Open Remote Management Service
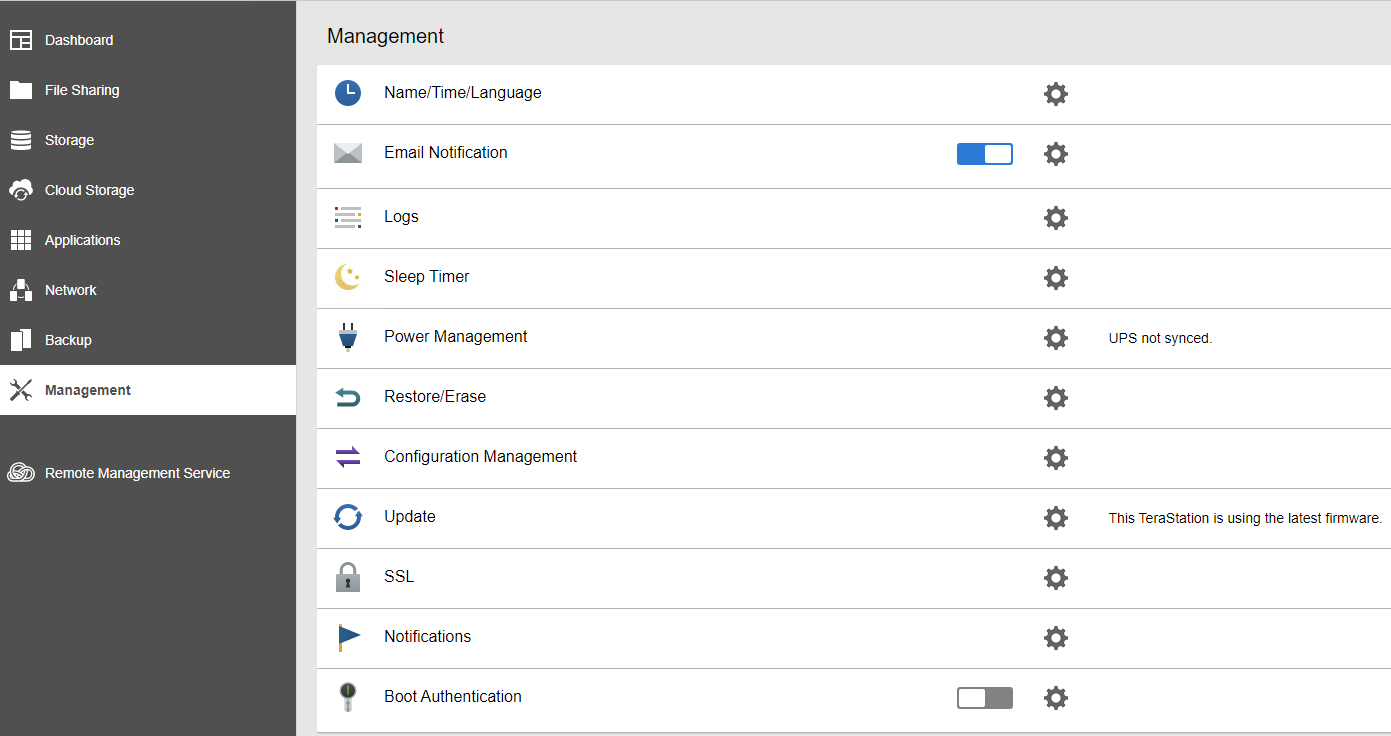Viewport: 1391px width, 736px height. point(137,473)
